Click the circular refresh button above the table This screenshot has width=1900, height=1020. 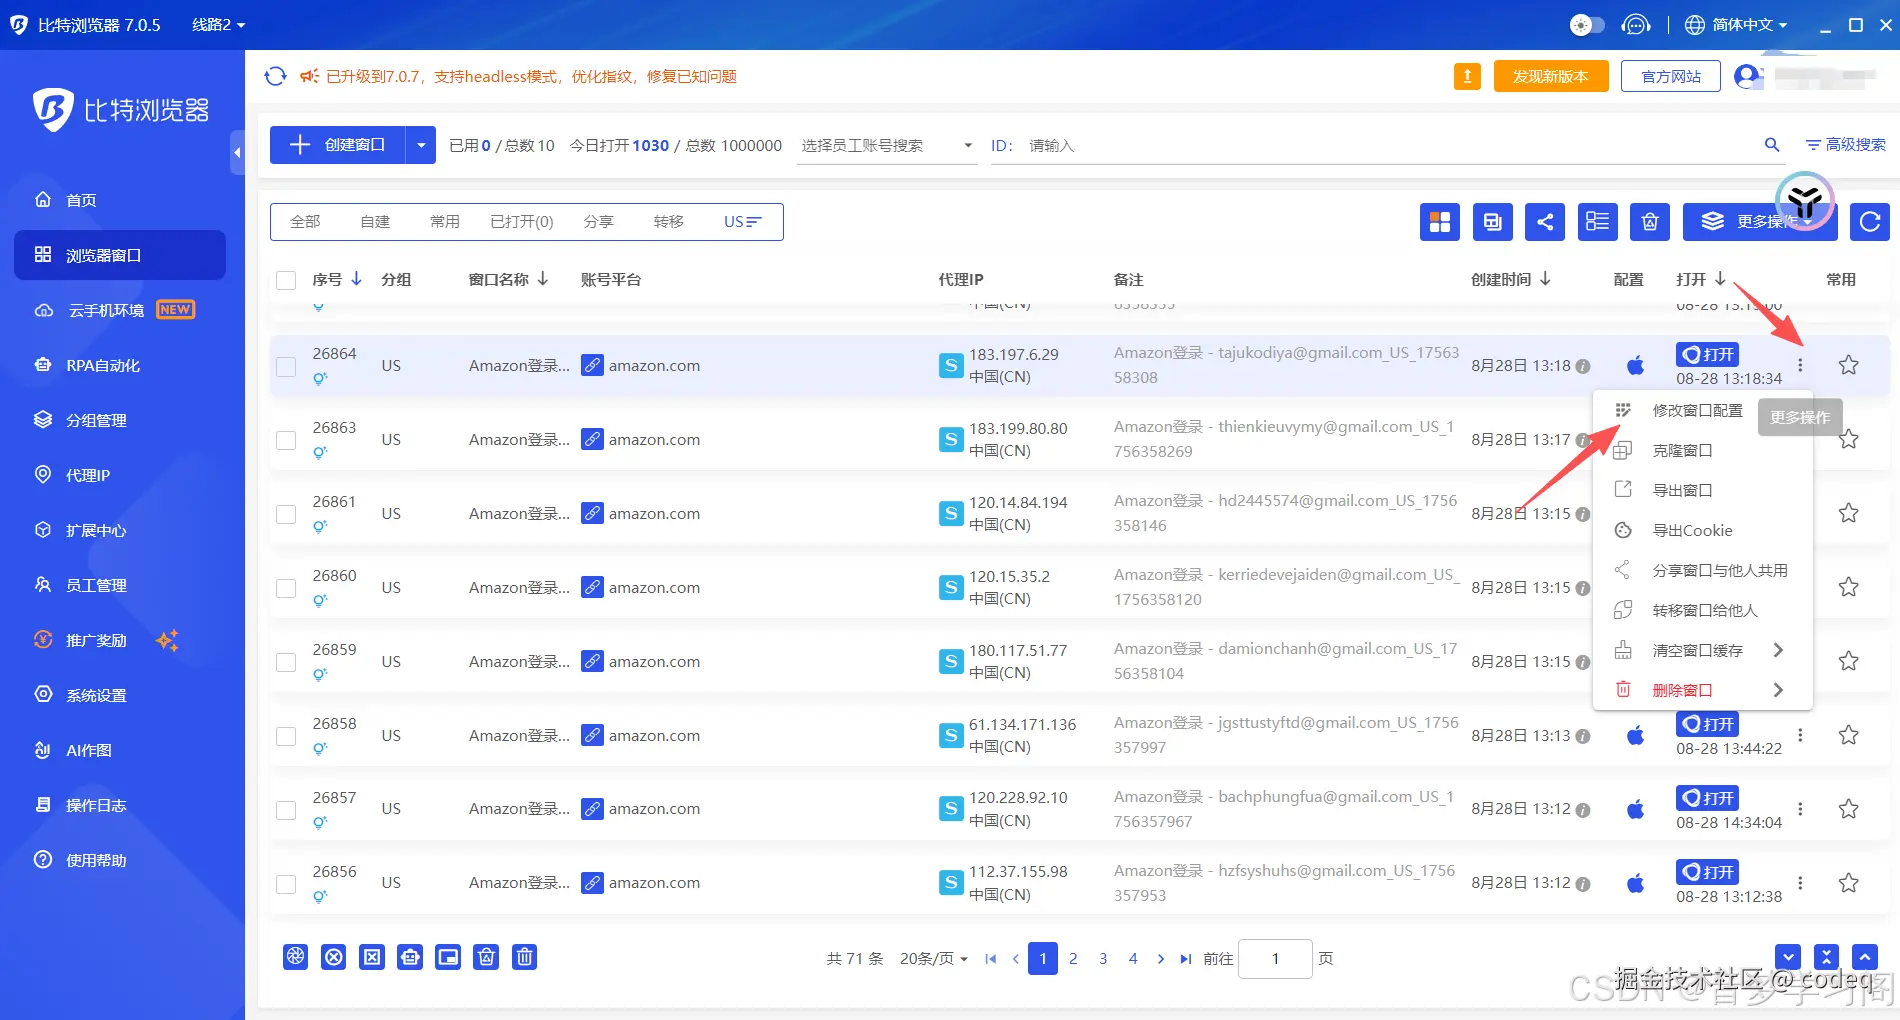pos(1870,222)
